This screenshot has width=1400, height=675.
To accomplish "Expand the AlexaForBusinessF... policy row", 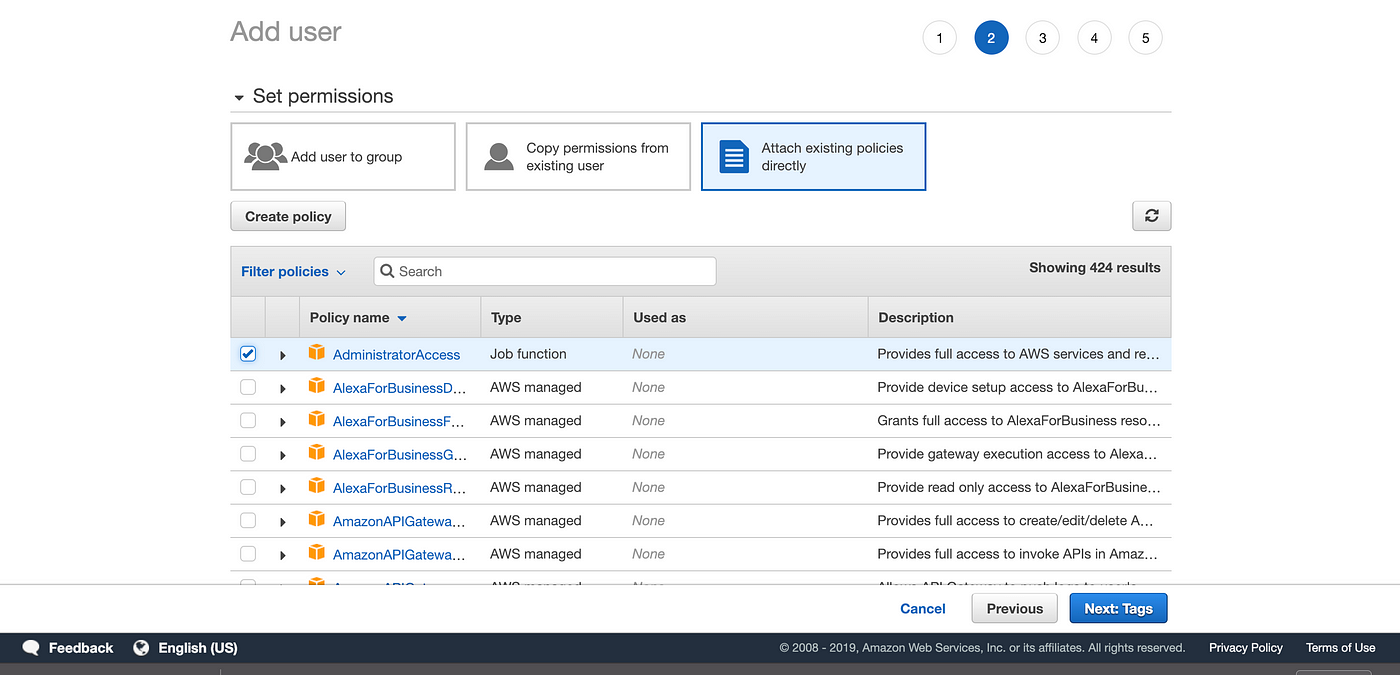I will (283, 422).
